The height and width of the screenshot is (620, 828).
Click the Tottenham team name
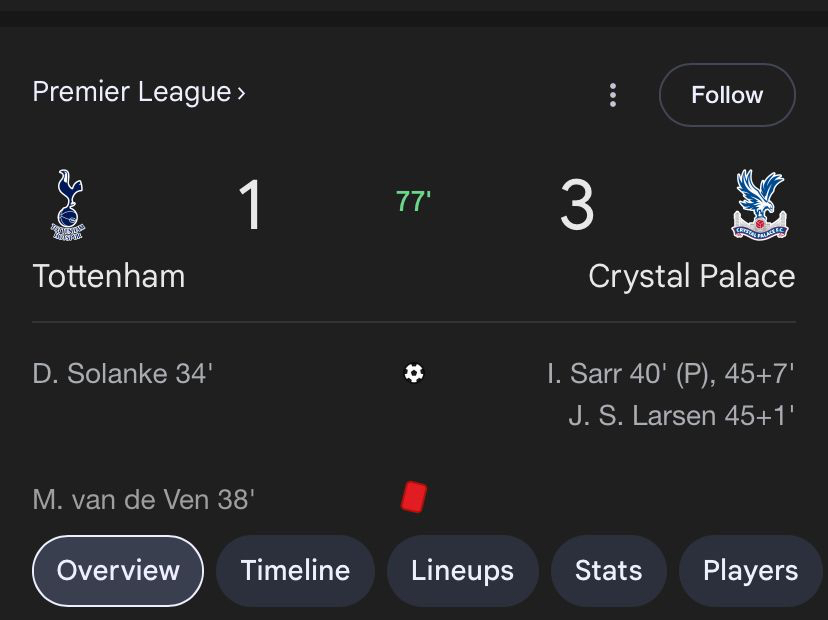click(109, 276)
